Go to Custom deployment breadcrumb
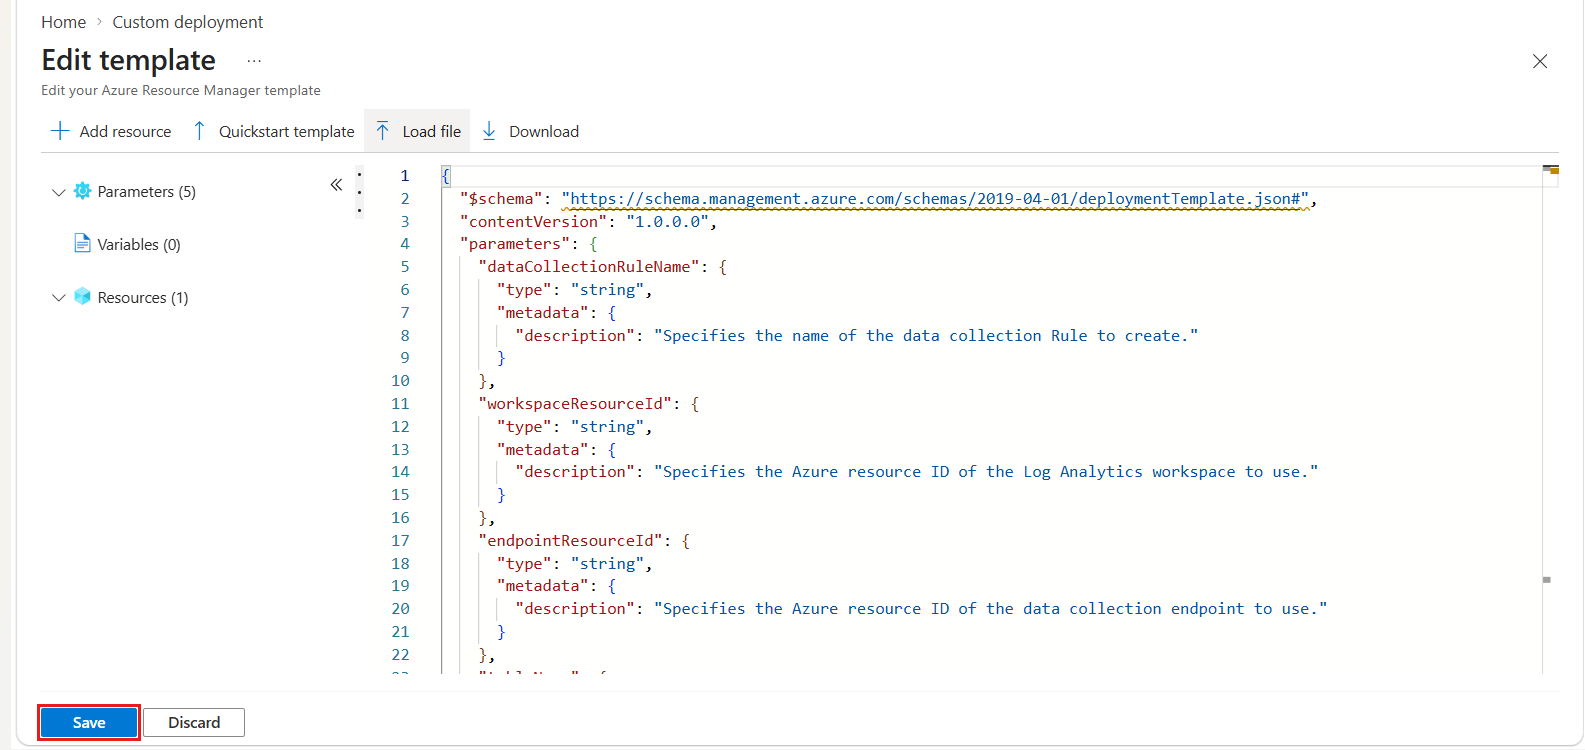The width and height of the screenshot is (1585, 750). pyautogui.click(x=188, y=22)
